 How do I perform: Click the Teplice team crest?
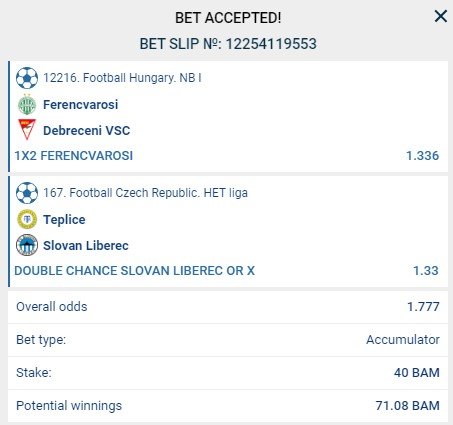[x=27, y=219]
